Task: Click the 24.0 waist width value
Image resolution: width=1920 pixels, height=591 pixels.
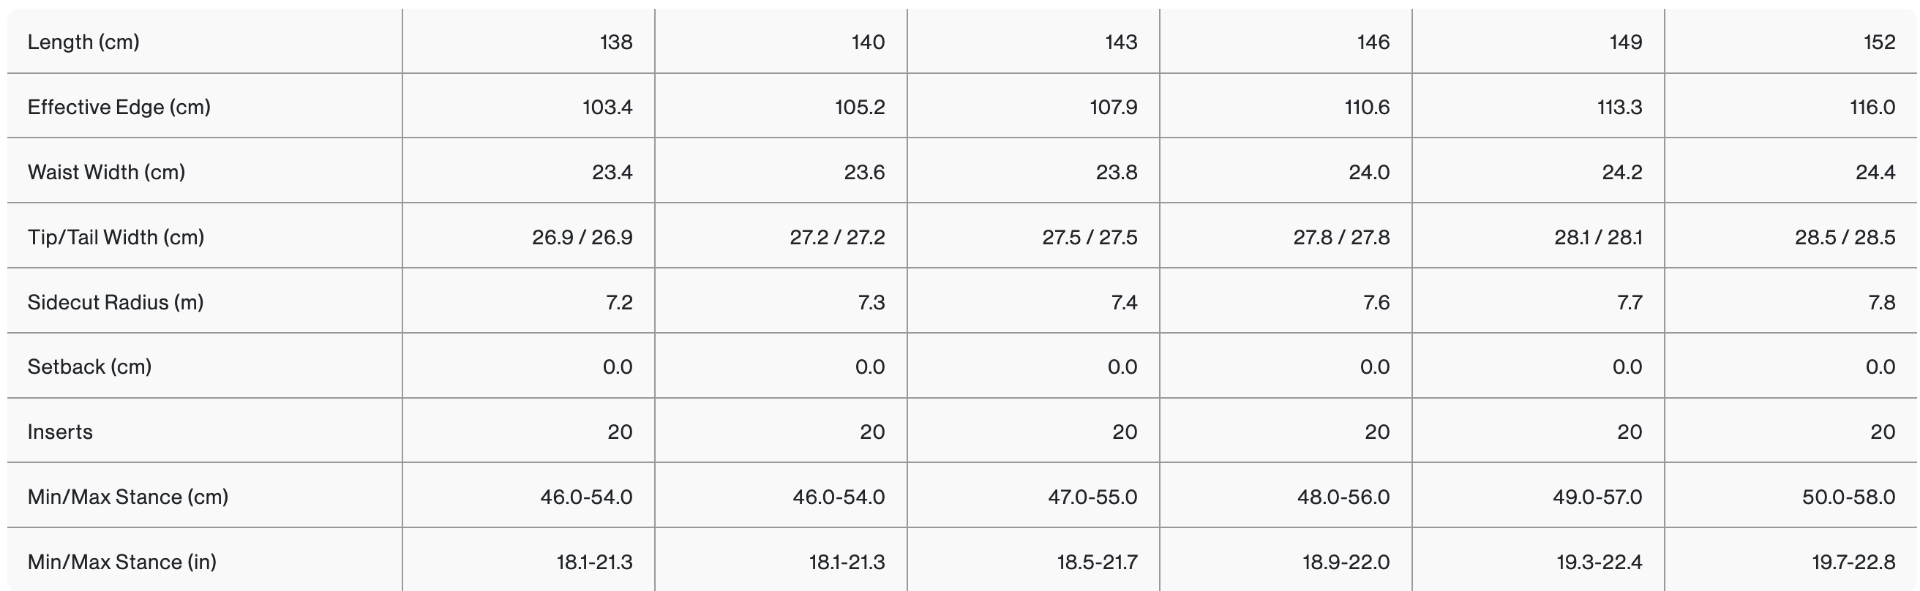Action: (x=1368, y=172)
